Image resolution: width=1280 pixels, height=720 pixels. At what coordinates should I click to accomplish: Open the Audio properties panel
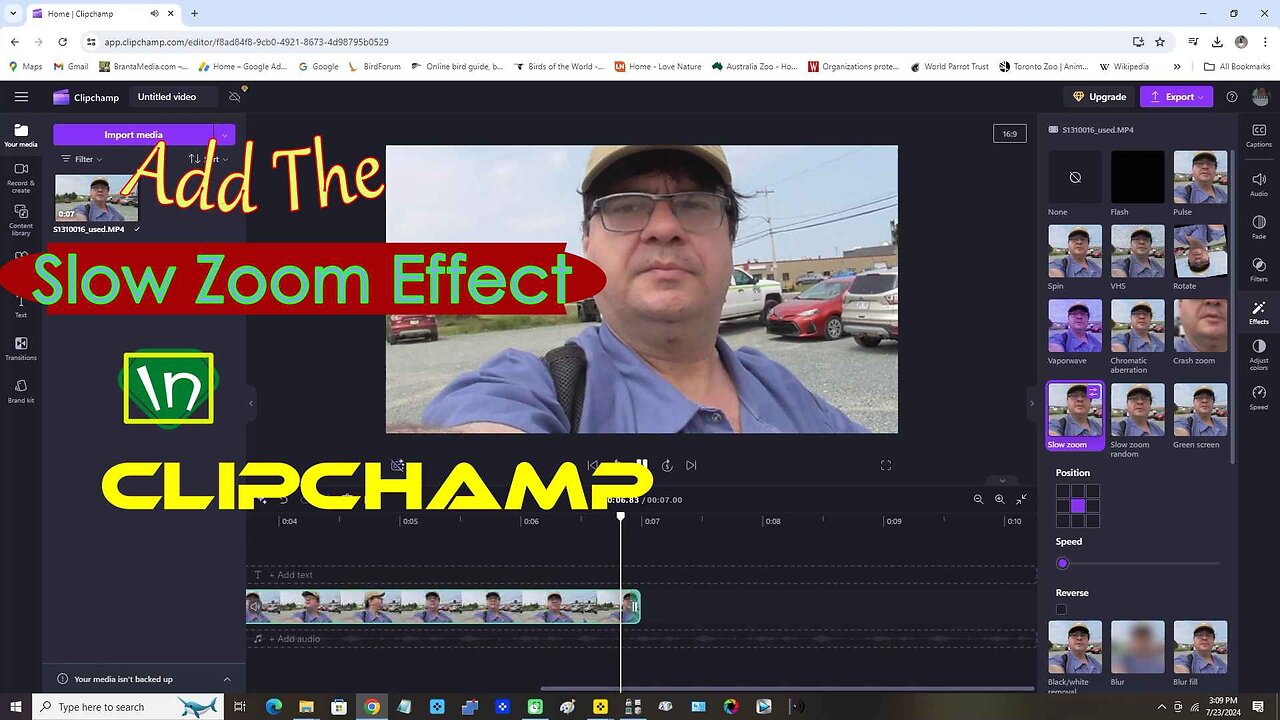[x=1259, y=184]
